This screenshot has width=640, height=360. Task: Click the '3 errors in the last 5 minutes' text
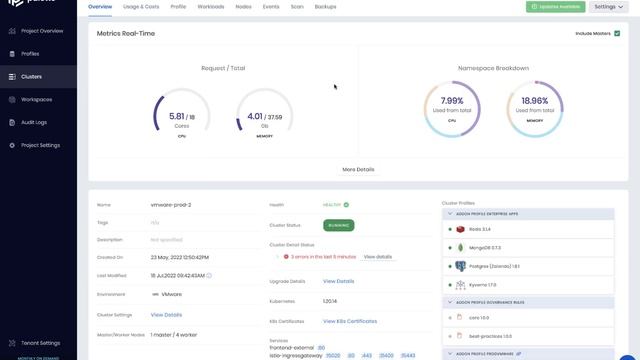(x=323, y=257)
